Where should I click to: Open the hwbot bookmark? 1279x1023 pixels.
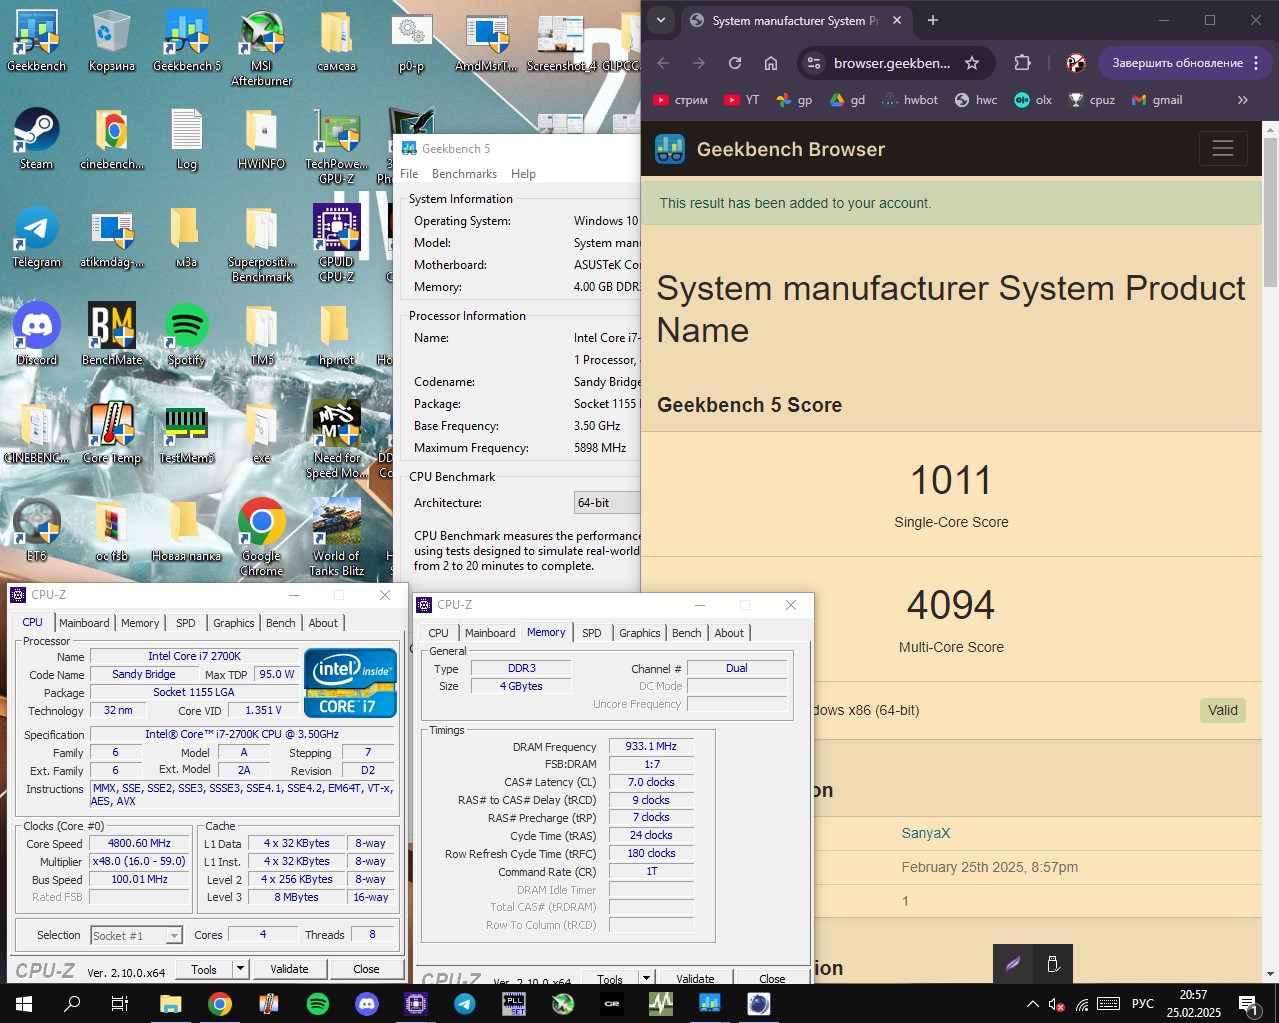[909, 100]
